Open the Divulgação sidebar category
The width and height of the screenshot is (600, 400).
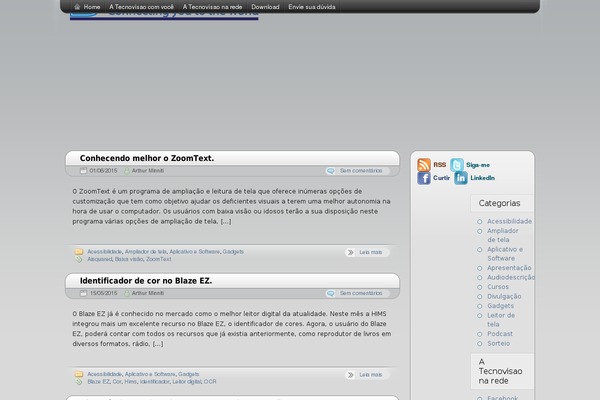point(504,296)
